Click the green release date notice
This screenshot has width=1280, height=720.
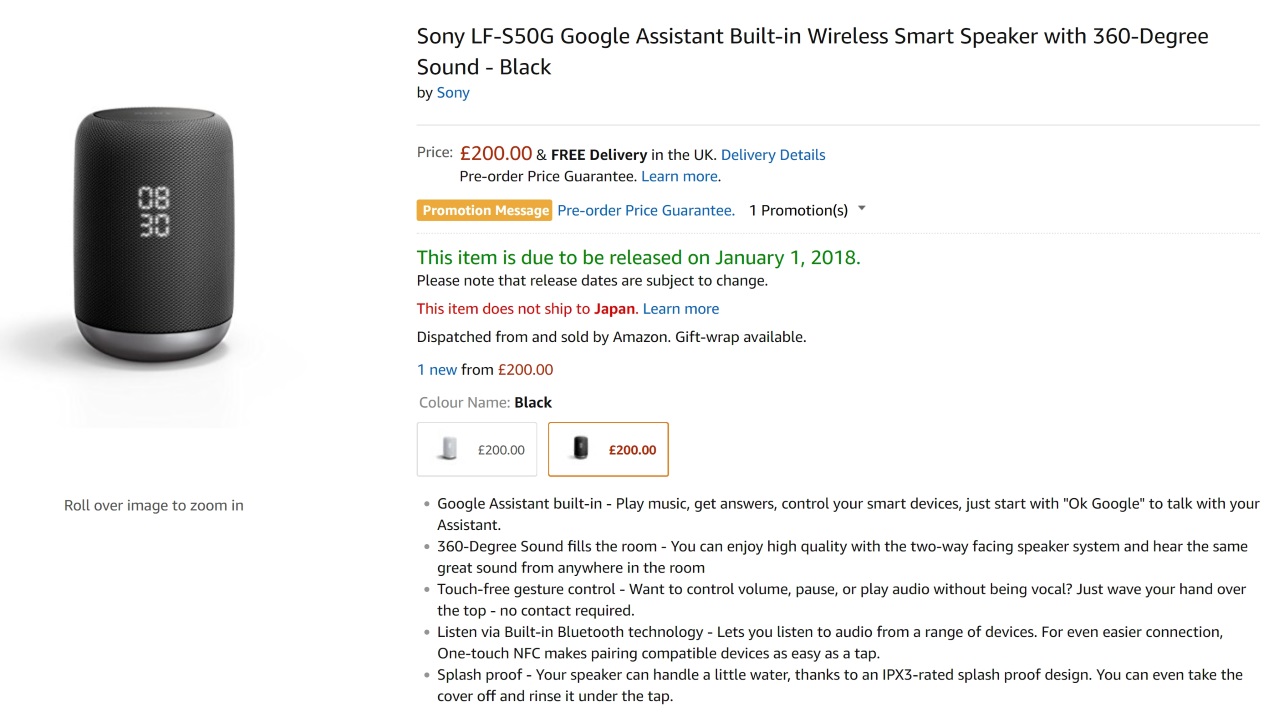(638, 258)
